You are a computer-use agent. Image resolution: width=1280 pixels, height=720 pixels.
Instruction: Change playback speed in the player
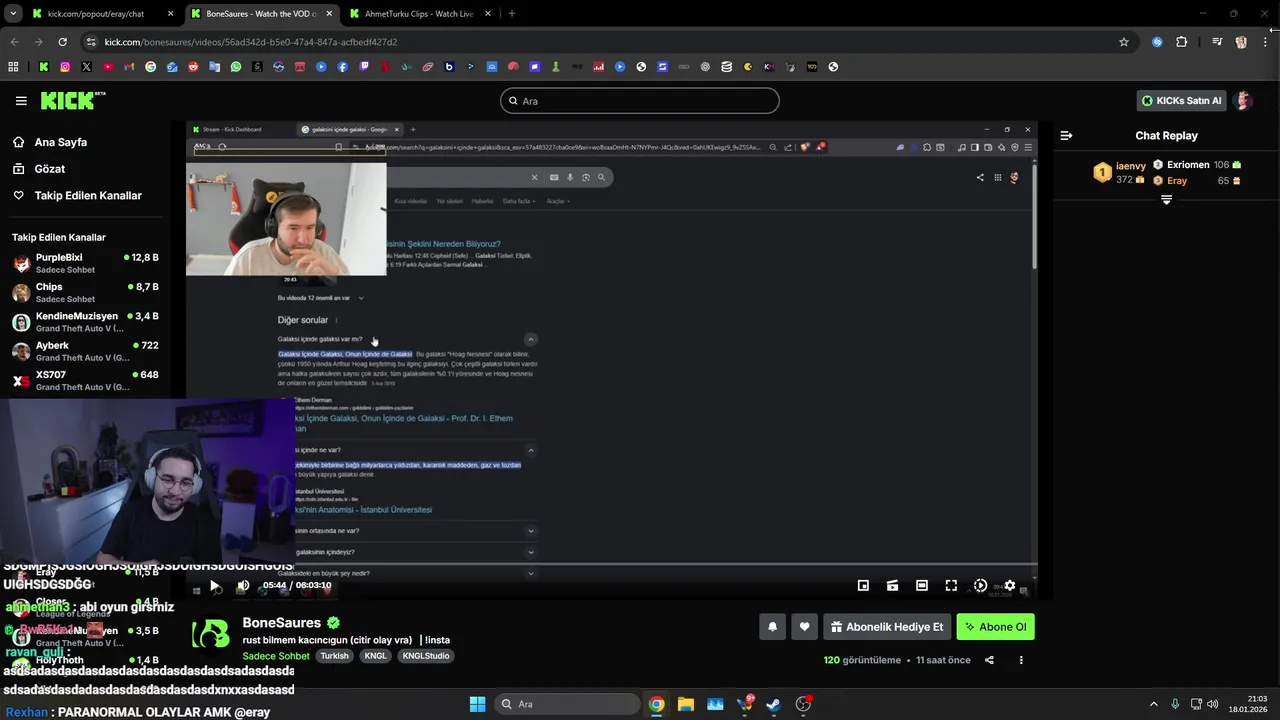pyautogui.click(x=981, y=585)
